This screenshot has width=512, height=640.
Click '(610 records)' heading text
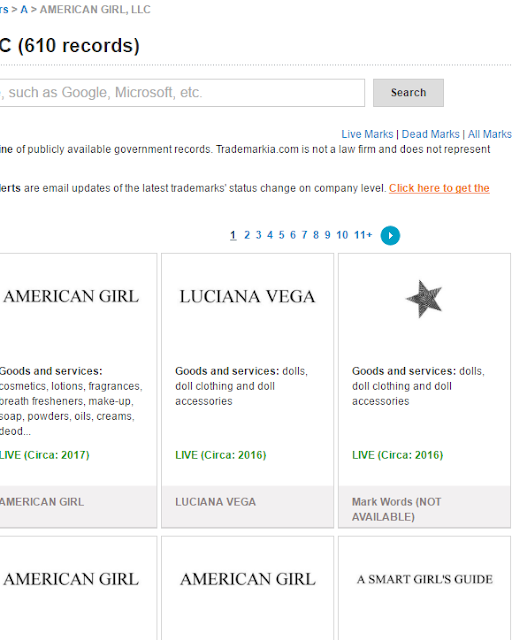pos(78,45)
